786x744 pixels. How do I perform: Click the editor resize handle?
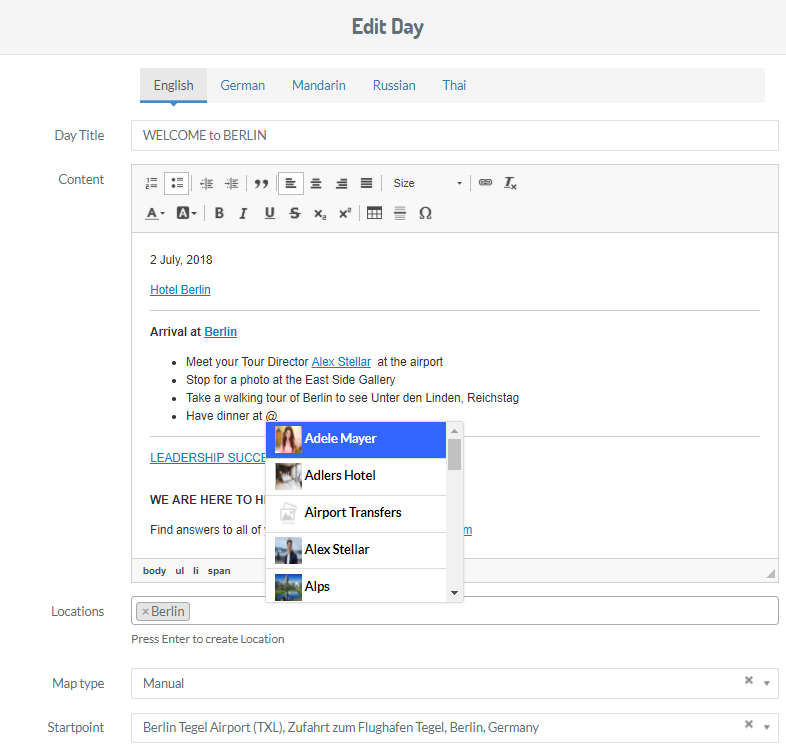coord(771,574)
